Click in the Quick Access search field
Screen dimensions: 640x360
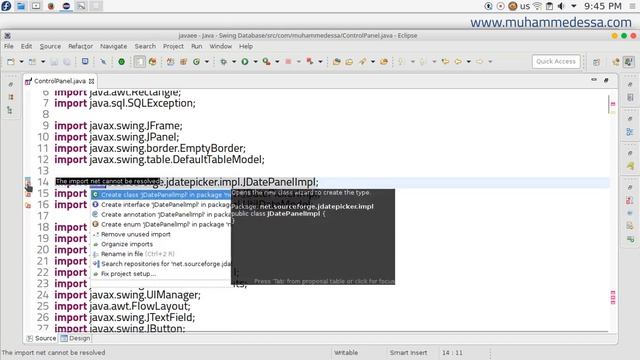[x=556, y=62]
